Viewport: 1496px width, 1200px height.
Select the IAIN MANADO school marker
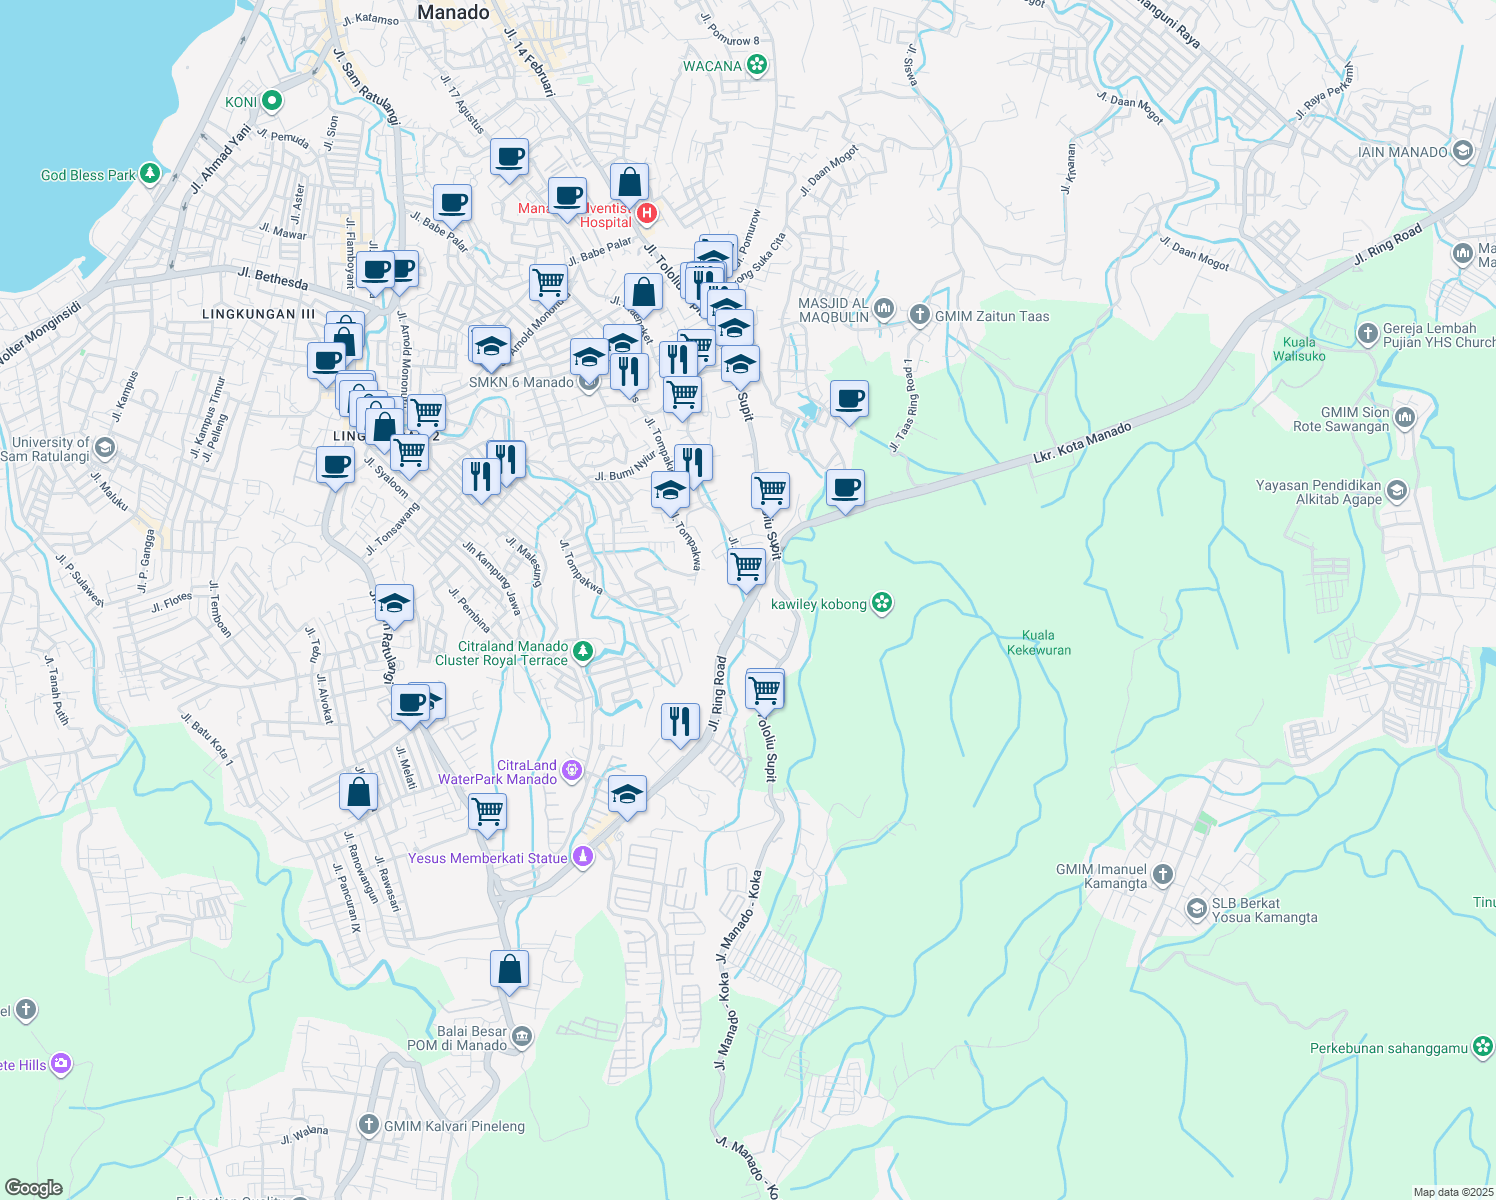[x=1462, y=152]
